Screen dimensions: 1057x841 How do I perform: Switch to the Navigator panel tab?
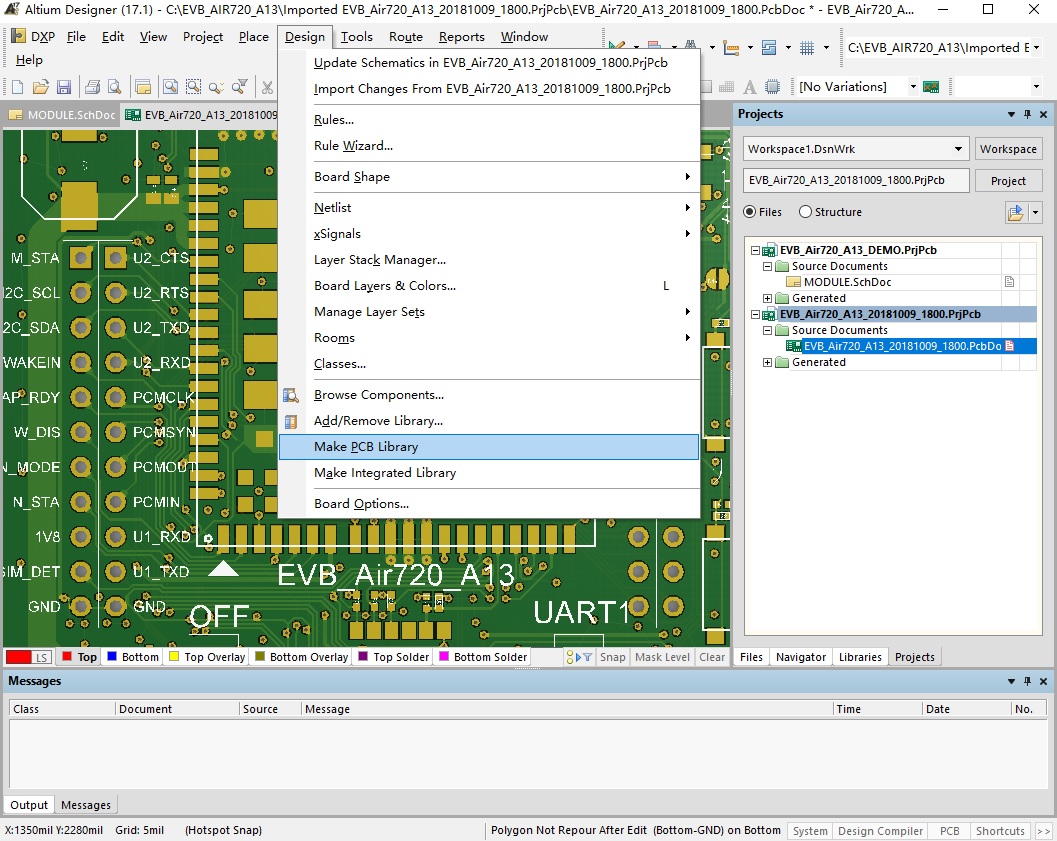pos(801,657)
